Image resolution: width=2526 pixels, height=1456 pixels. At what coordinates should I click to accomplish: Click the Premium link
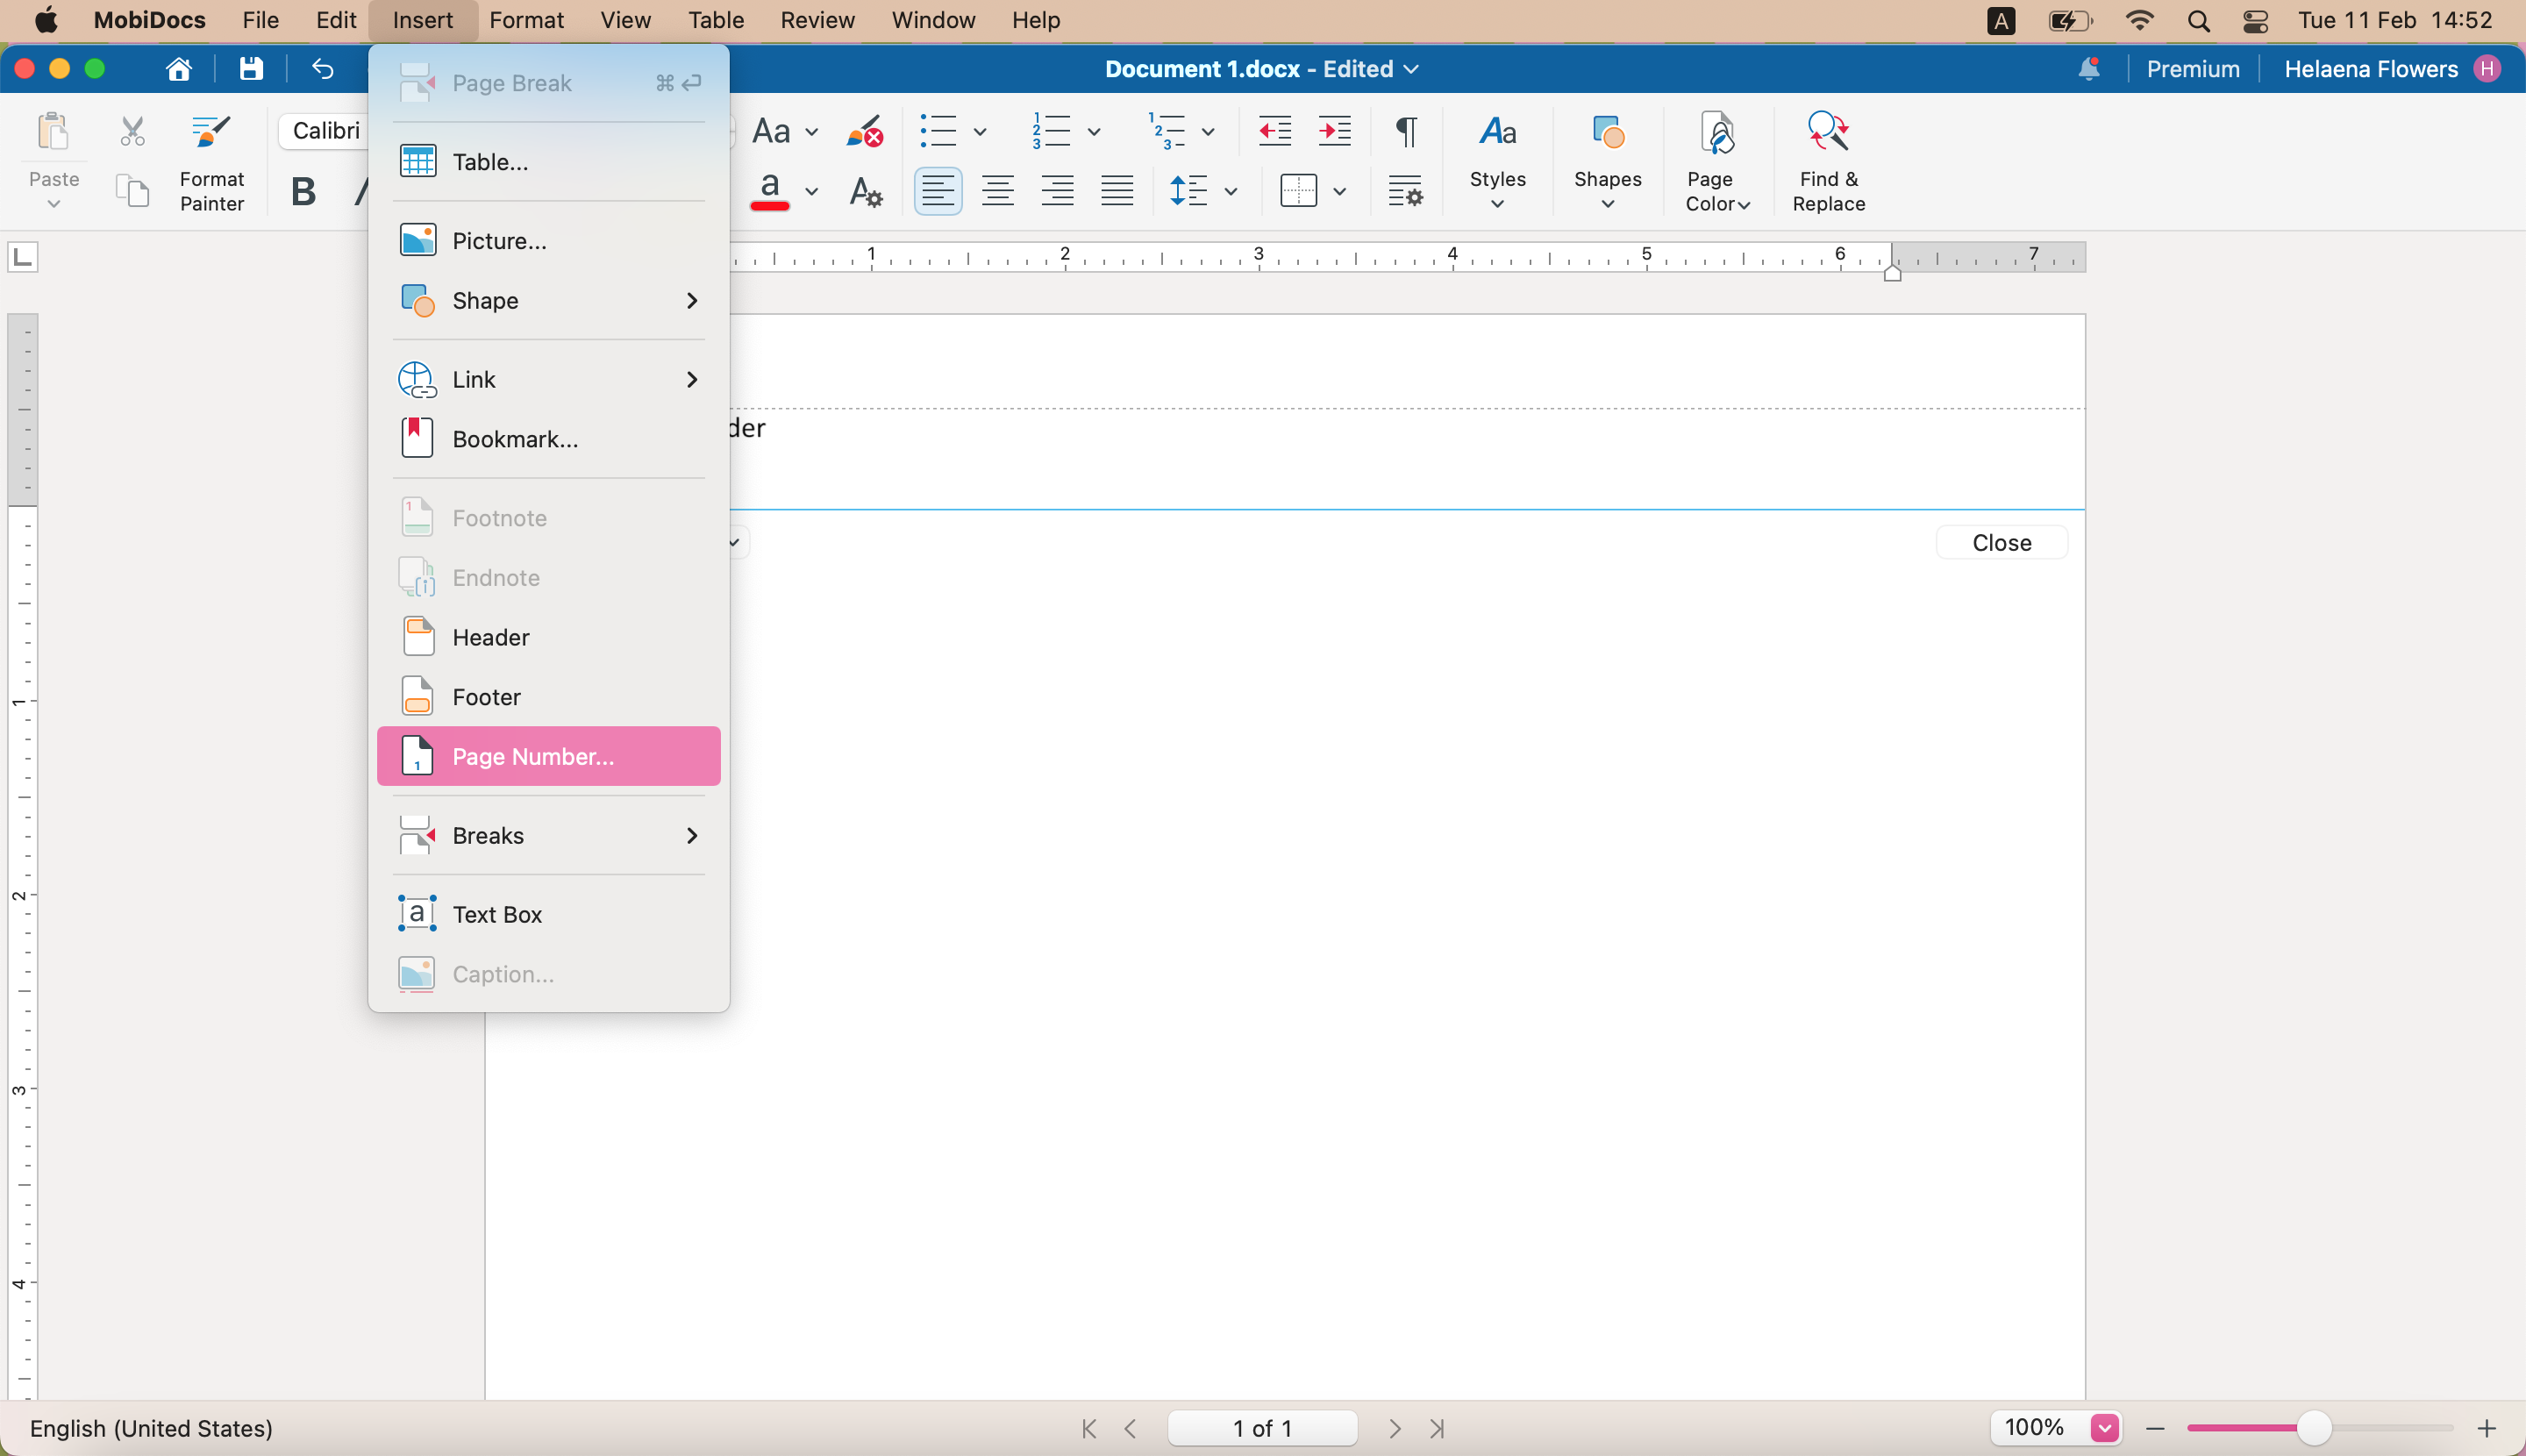[x=2192, y=69]
